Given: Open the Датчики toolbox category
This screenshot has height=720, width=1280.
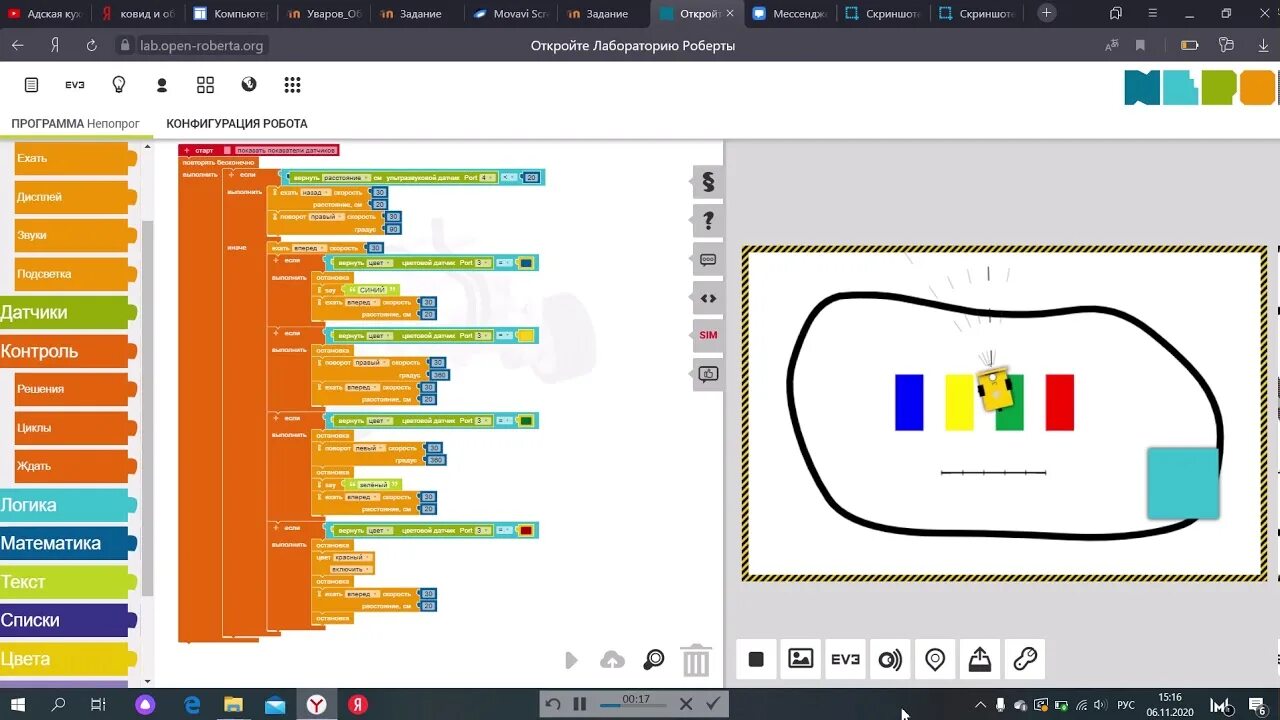Looking at the screenshot, I should pos(66,312).
